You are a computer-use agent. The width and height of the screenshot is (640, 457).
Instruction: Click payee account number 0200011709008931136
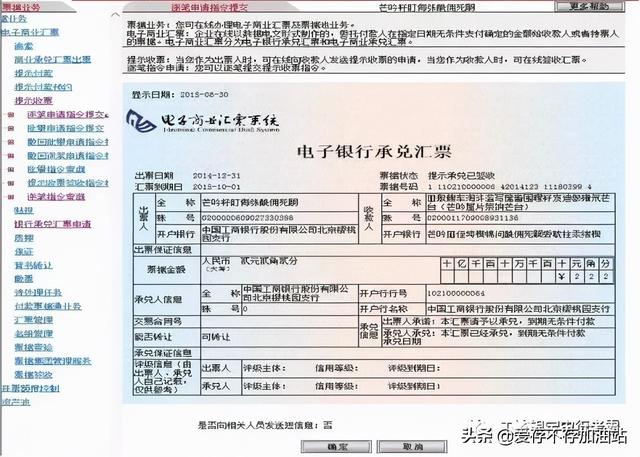(473, 218)
